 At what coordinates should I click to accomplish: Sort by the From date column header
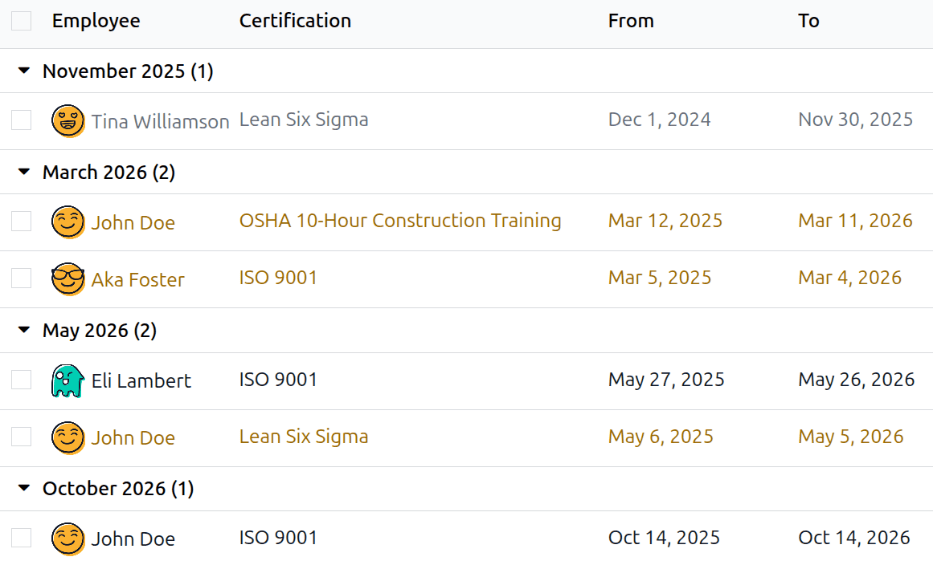[631, 21]
